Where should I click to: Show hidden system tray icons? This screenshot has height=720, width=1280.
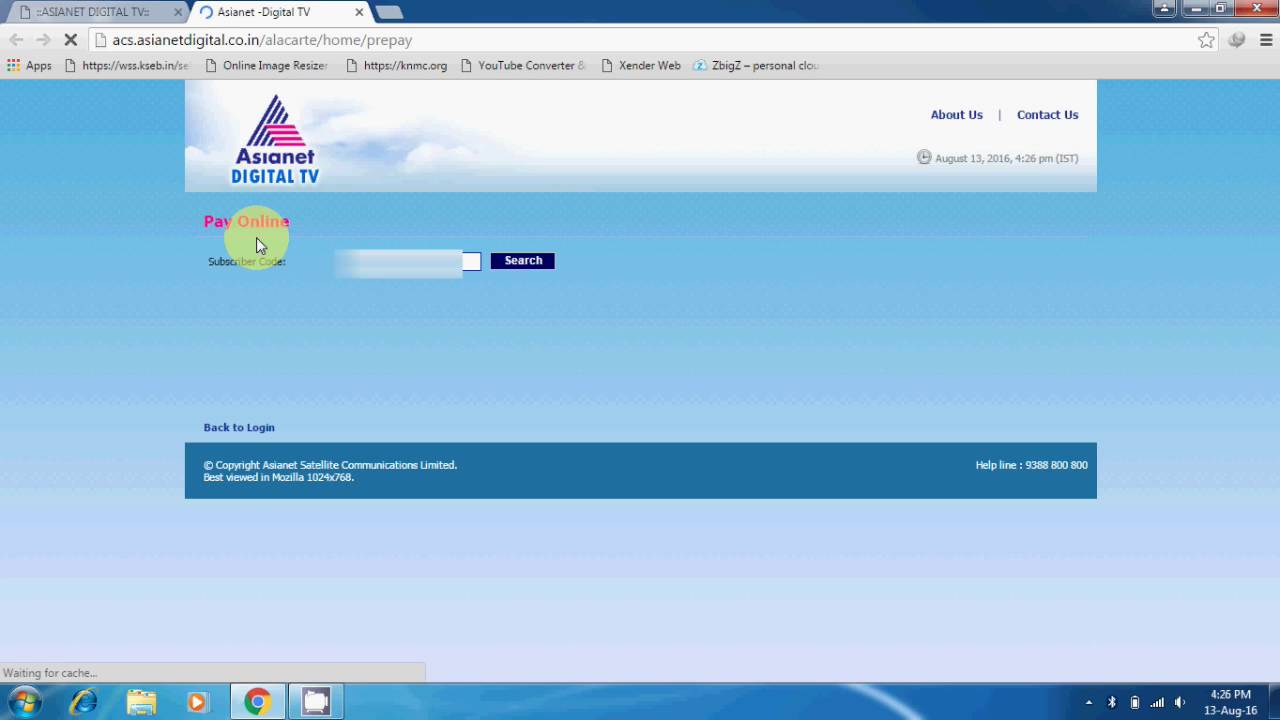[x=1089, y=703]
